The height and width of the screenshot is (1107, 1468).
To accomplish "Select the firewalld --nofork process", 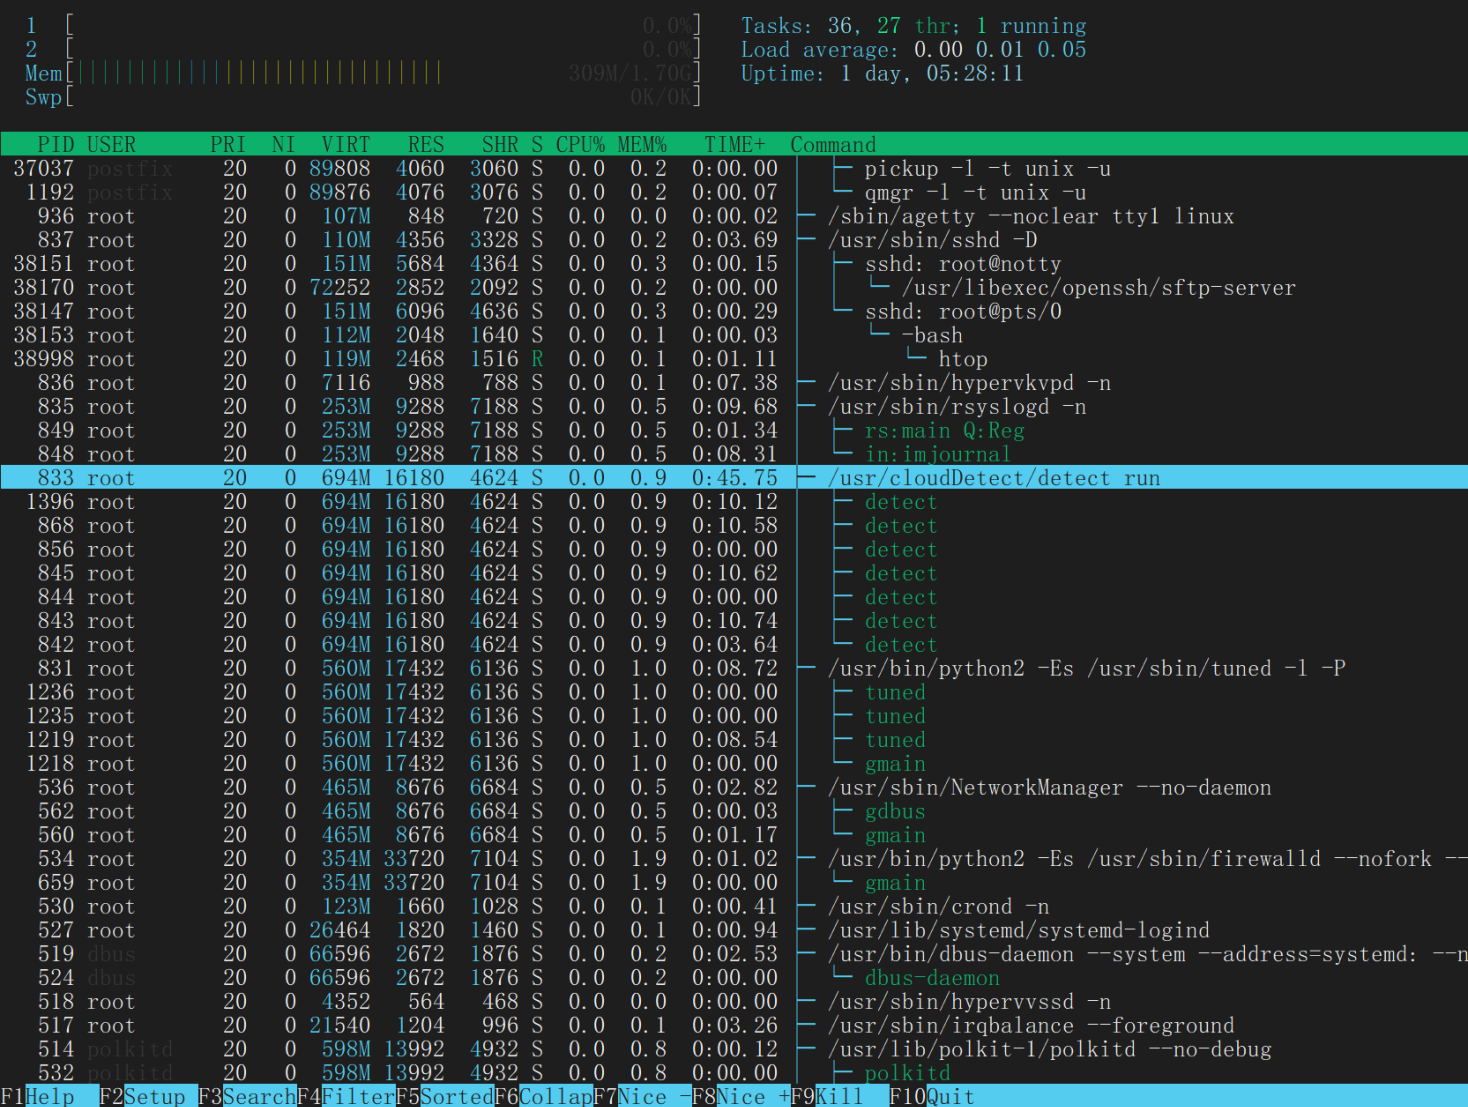I will tap(734, 859).
